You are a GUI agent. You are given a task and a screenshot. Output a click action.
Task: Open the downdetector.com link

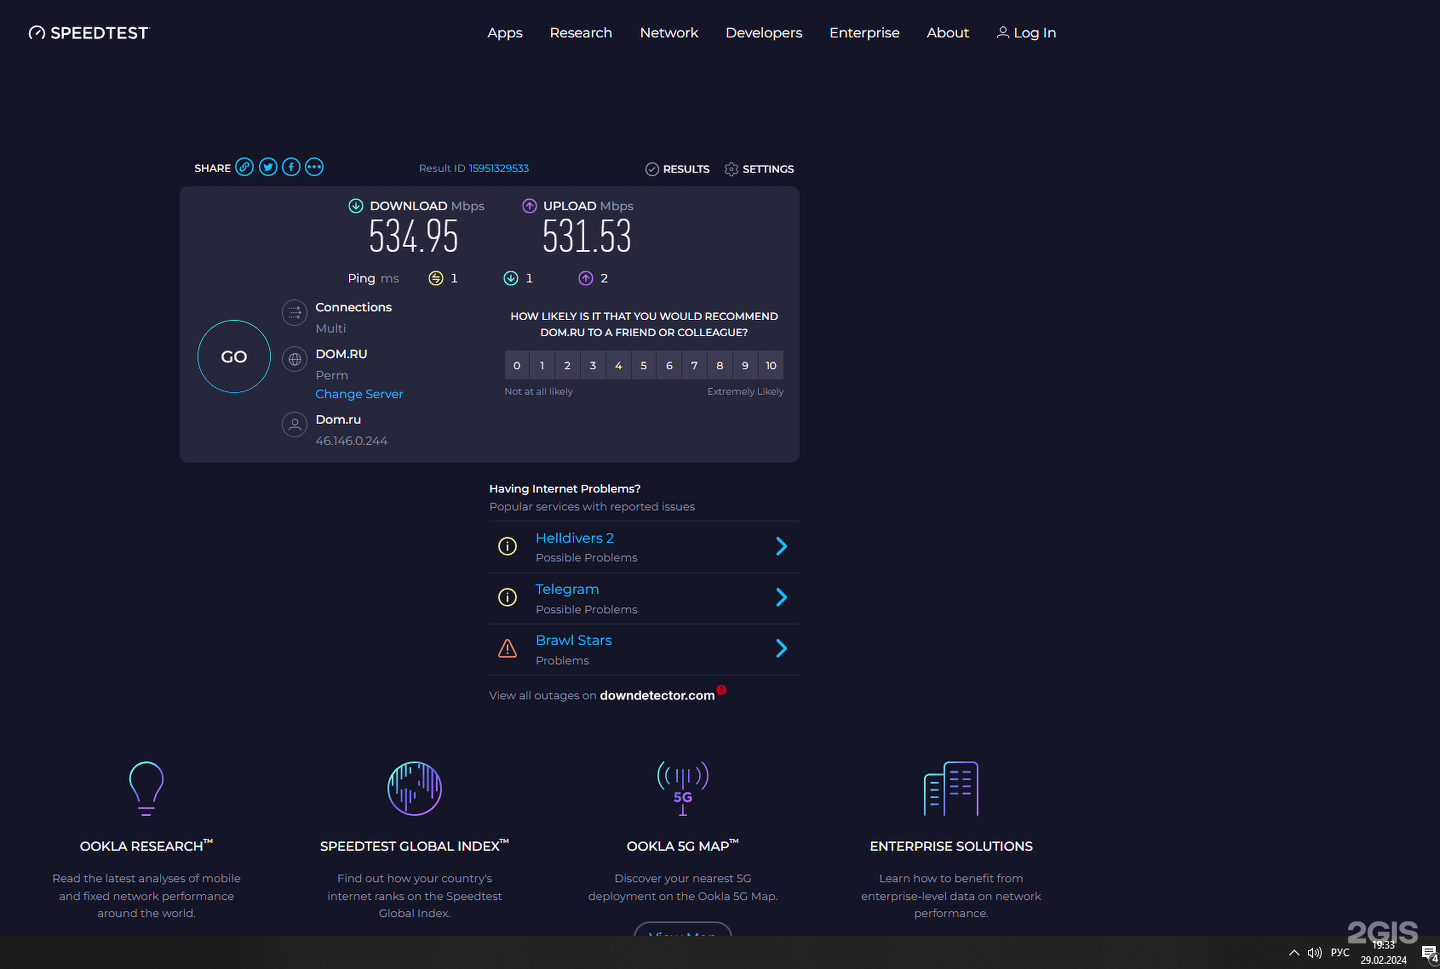point(657,695)
